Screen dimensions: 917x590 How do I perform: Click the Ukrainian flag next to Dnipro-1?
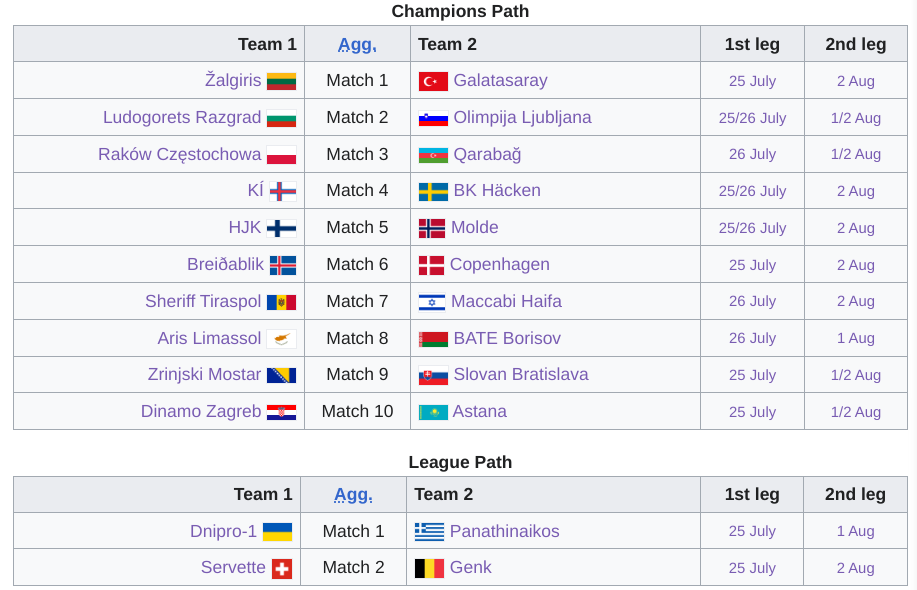277,532
